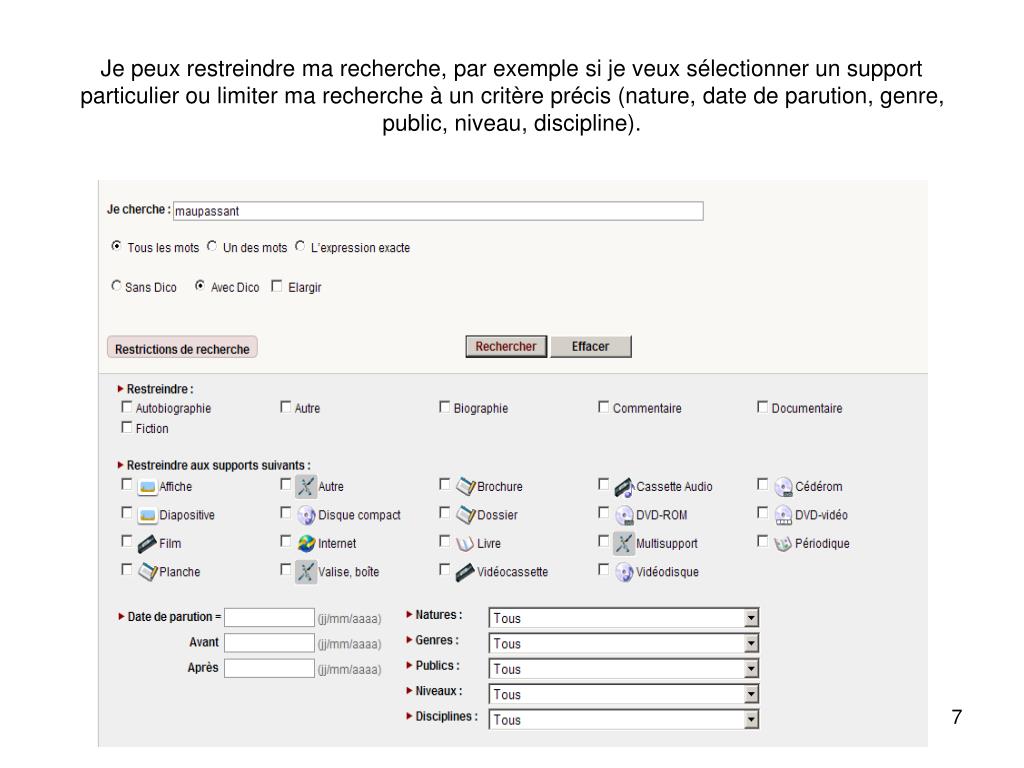Click the Affiche support icon
Viewport: 1024px width, 768px height.
tap(148, 487)
